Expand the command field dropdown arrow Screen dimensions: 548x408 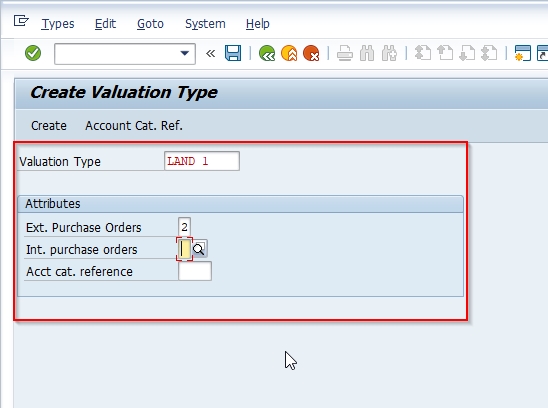pos(185,53)
